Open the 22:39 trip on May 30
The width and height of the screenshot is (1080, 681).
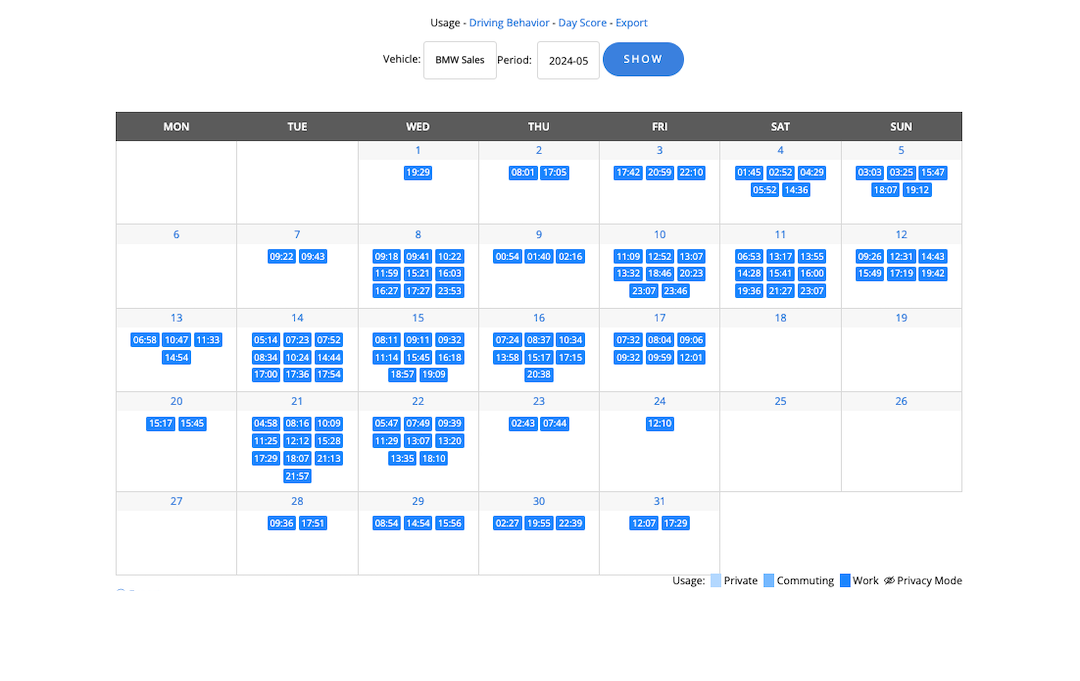[x=570, y=523]
